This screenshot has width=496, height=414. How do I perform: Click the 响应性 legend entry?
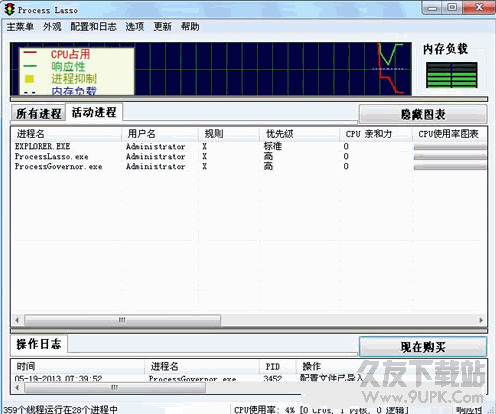68,66
